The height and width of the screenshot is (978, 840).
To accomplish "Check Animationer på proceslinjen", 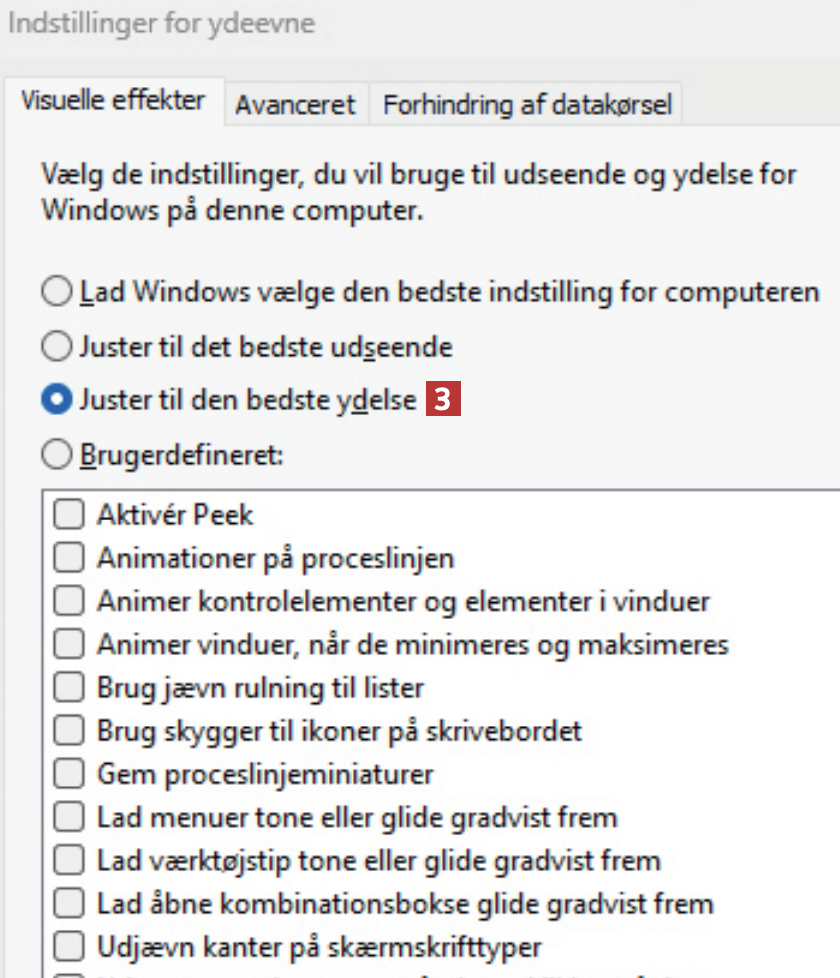I will coord(68,558).
